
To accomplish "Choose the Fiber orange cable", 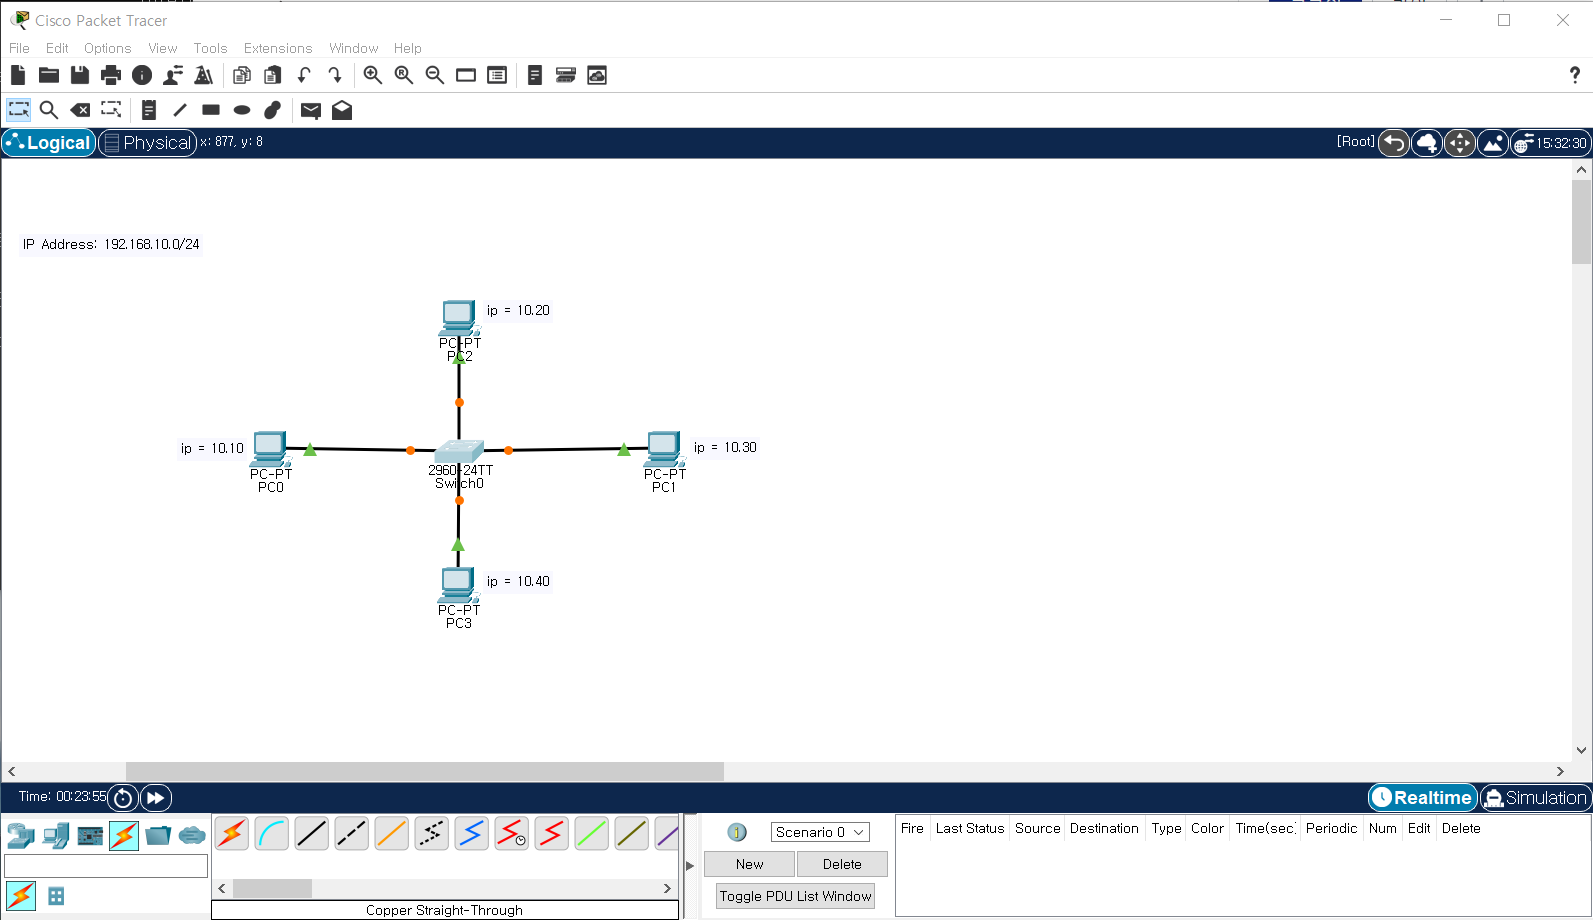I will point(392,833).
